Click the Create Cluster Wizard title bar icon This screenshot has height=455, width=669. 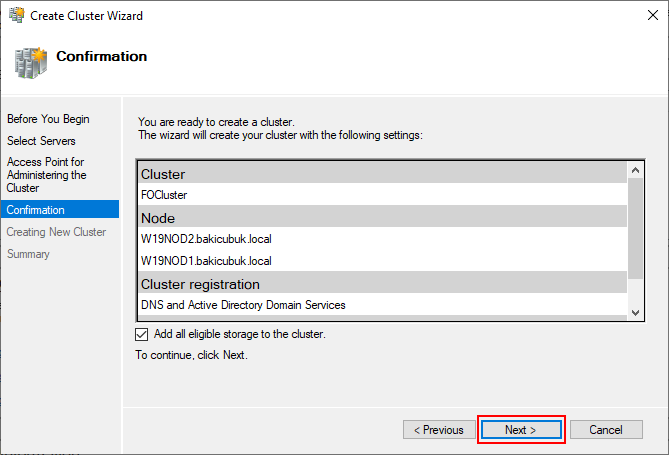pos(17,15)
